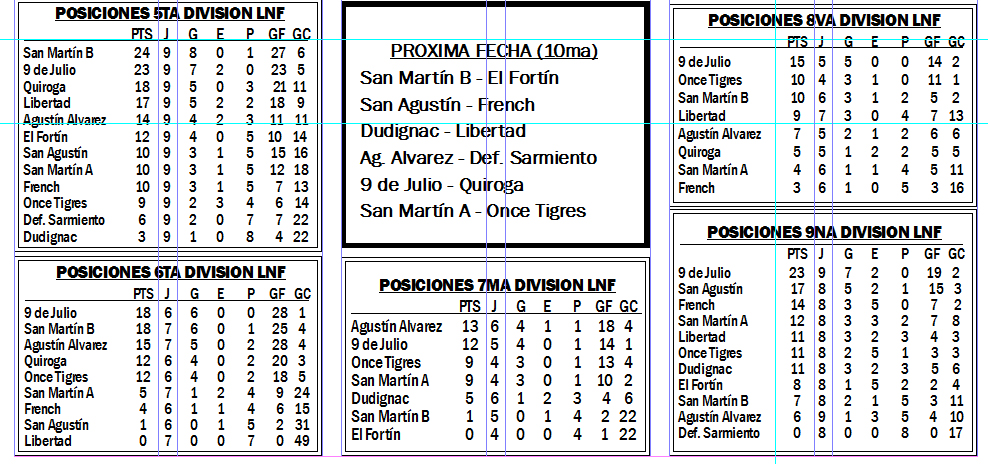Click Dudignac in the 5TA Division table

pos(49,237)
